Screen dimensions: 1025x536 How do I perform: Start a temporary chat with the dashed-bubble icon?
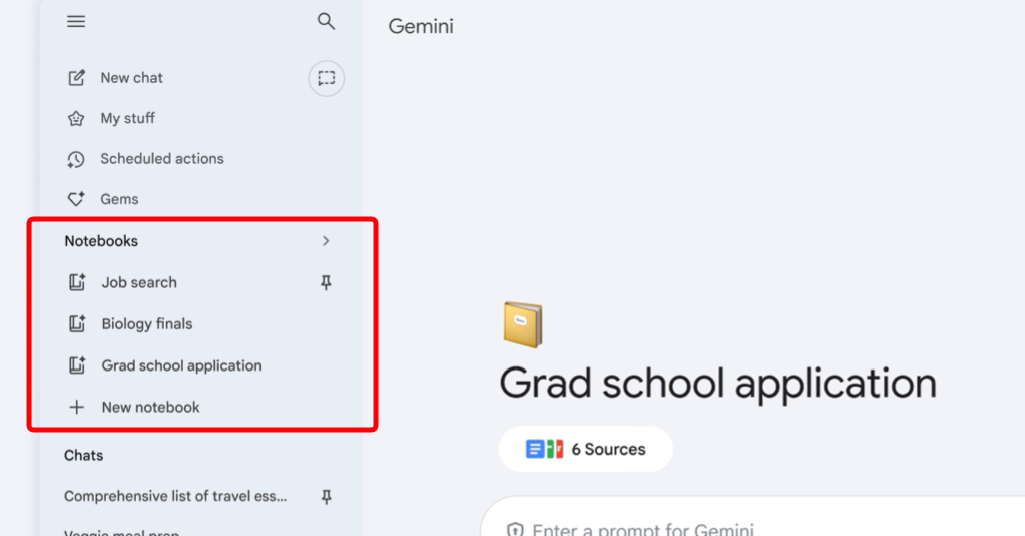326,78
